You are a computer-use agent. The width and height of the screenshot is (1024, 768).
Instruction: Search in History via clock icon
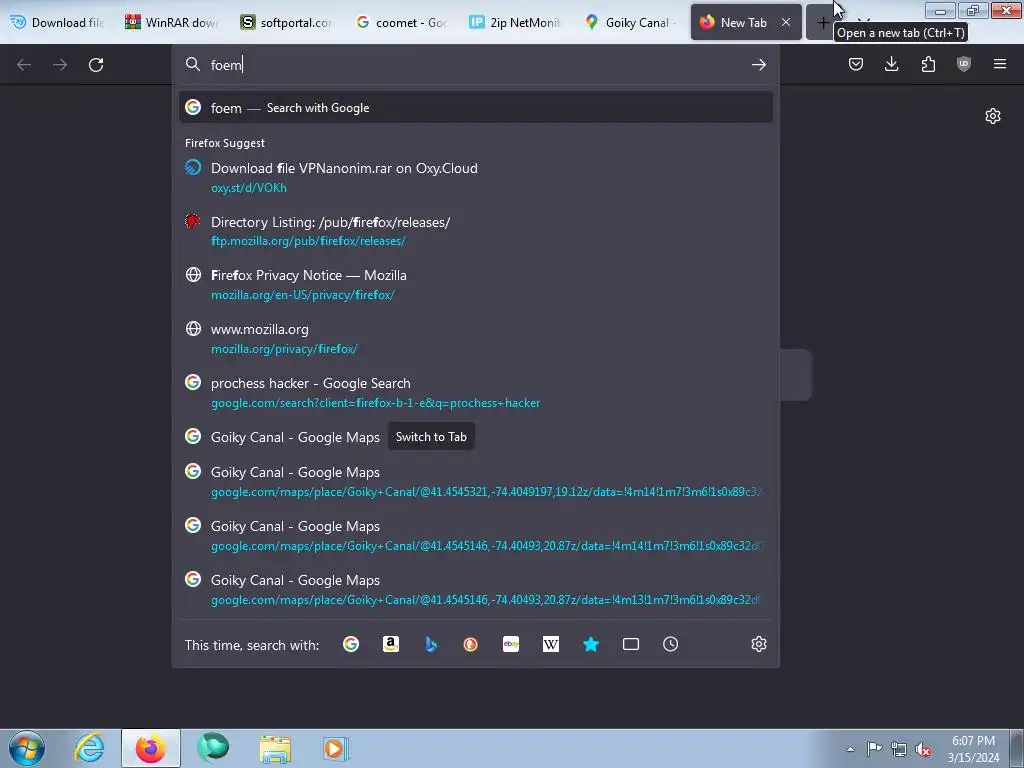(671, 645)
